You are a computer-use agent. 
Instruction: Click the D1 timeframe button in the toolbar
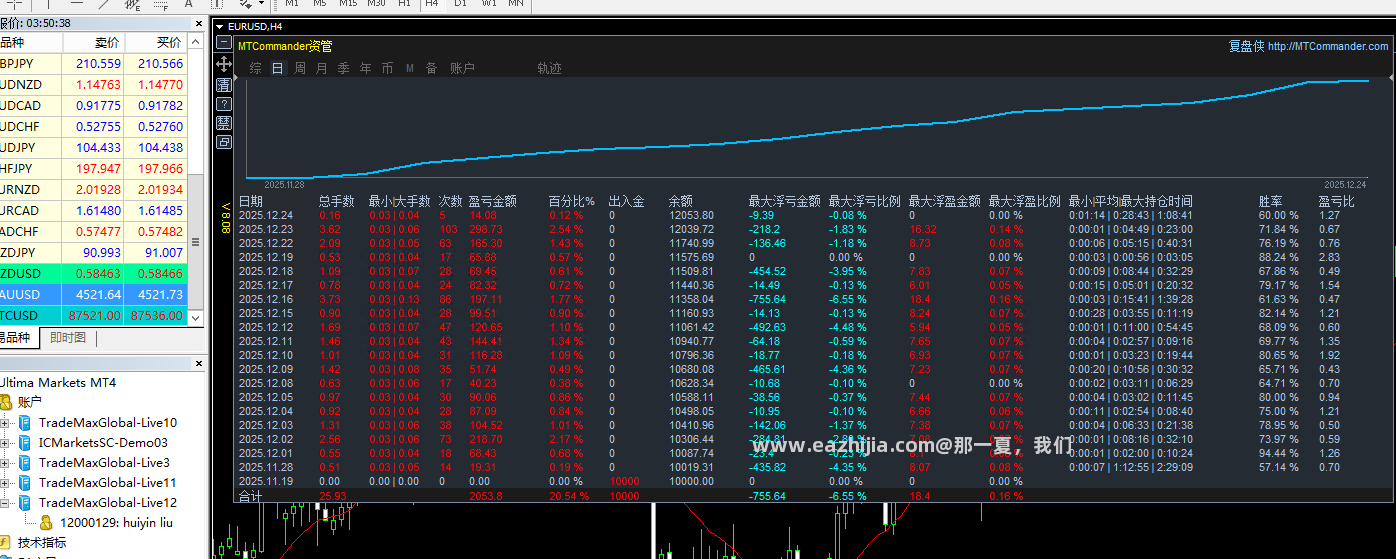pyautogui.click(x=460, y=4)
